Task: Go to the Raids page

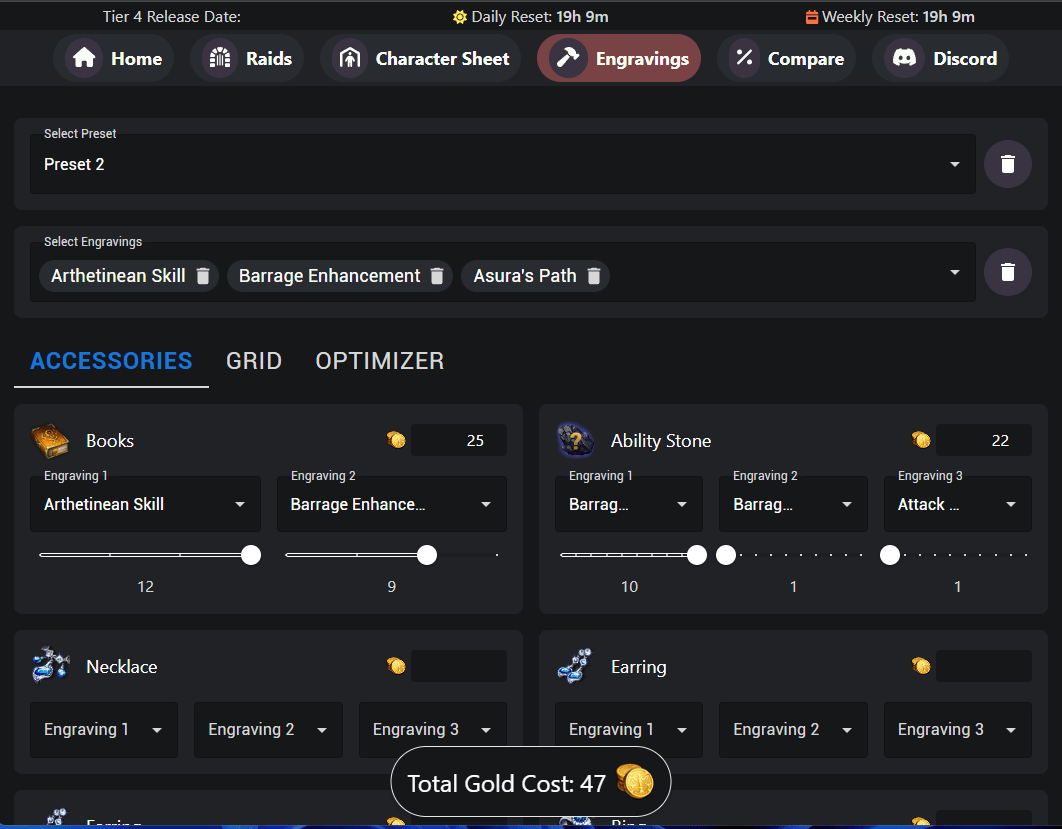Action: click(x=248, y=59)
